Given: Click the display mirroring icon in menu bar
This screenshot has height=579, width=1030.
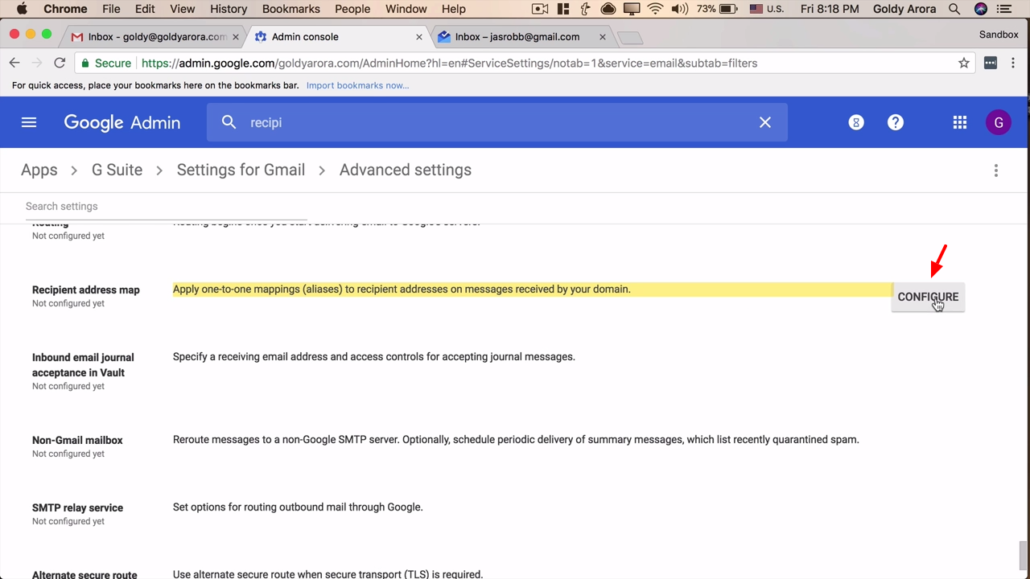Looking at the screenshot, I should tap(632, 9).
